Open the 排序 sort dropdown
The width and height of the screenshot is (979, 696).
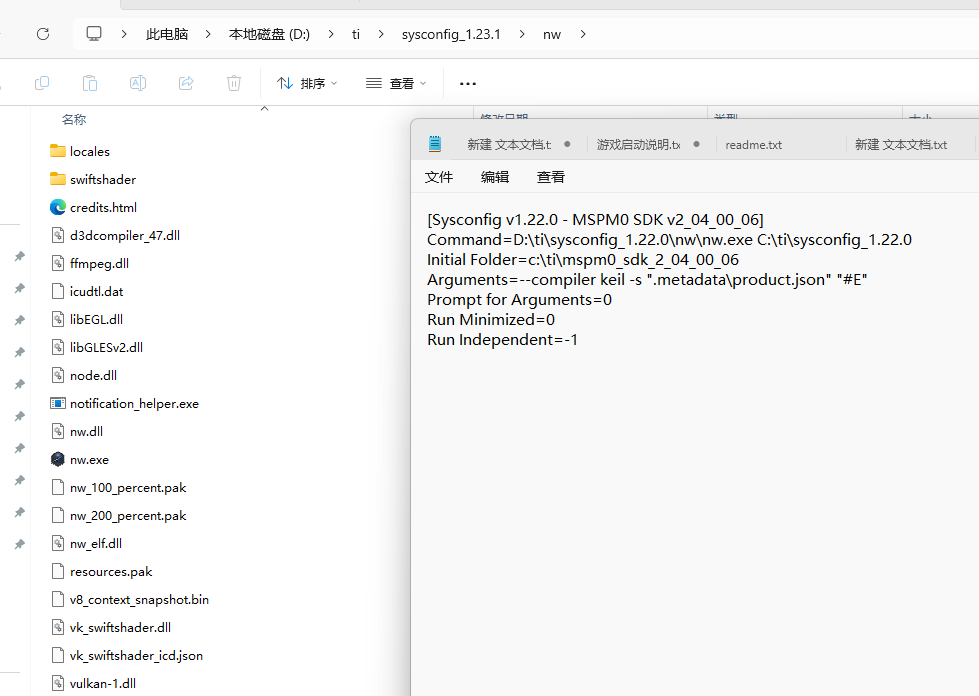307,83
